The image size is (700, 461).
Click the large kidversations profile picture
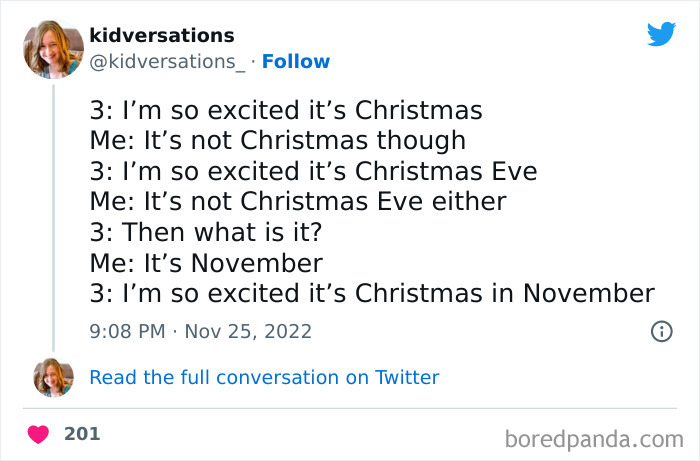(53, 49)
